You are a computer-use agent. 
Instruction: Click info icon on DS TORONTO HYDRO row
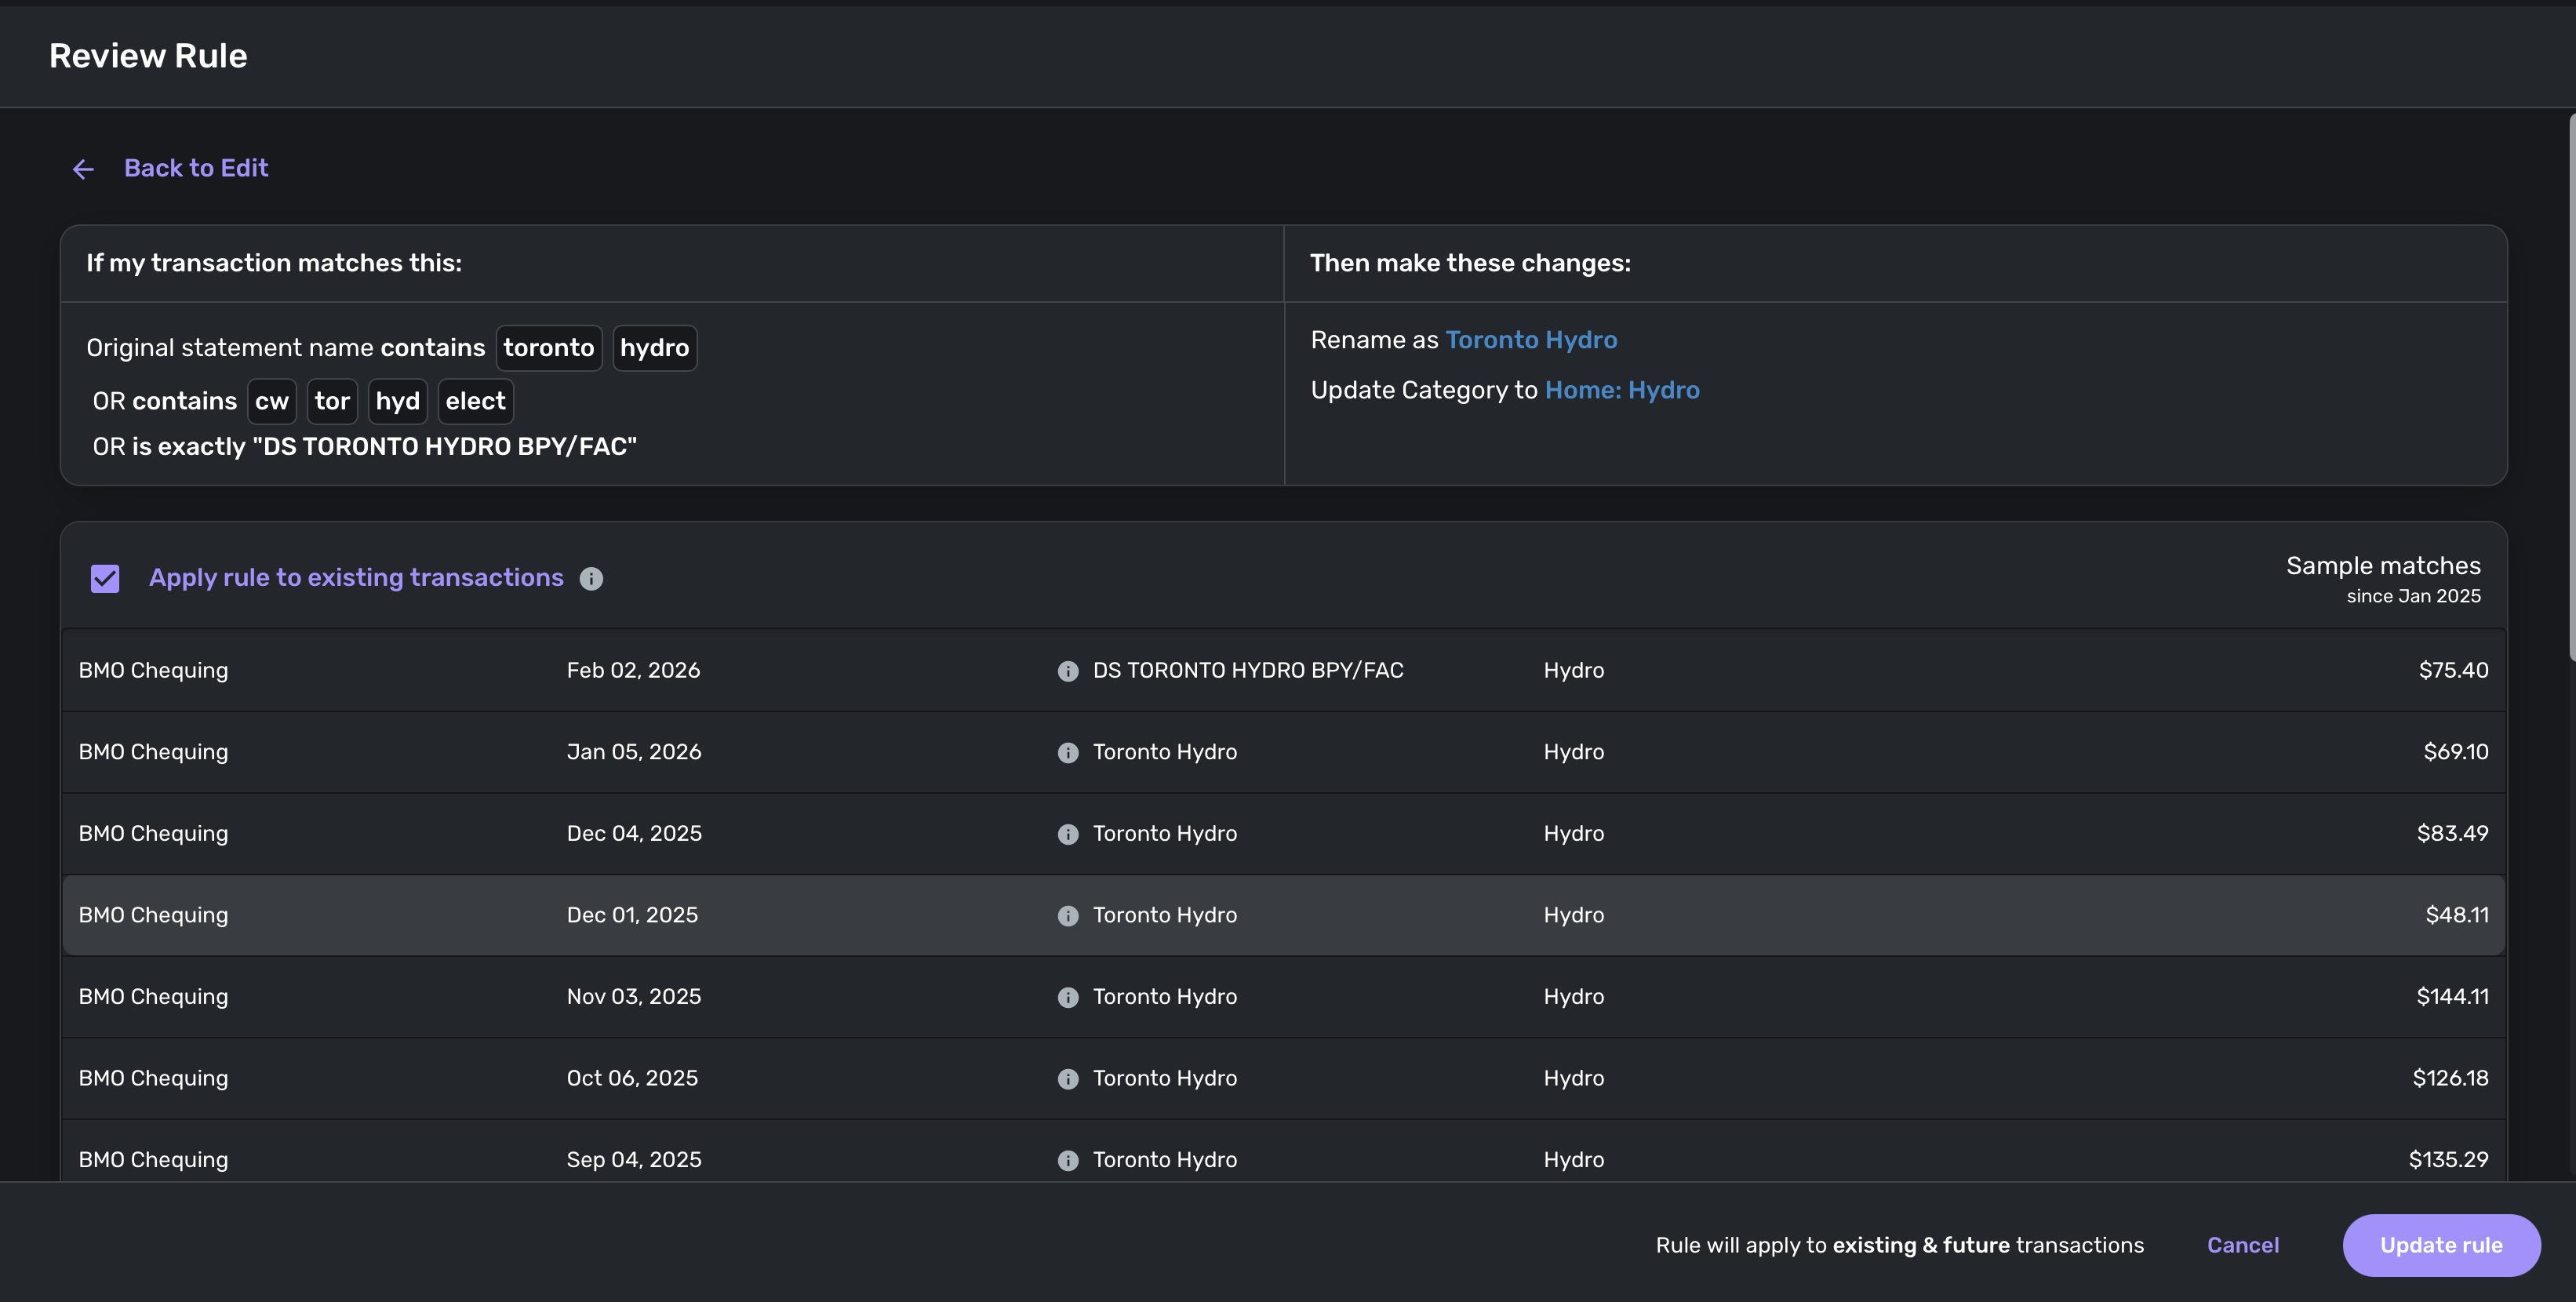(1068, 671)
